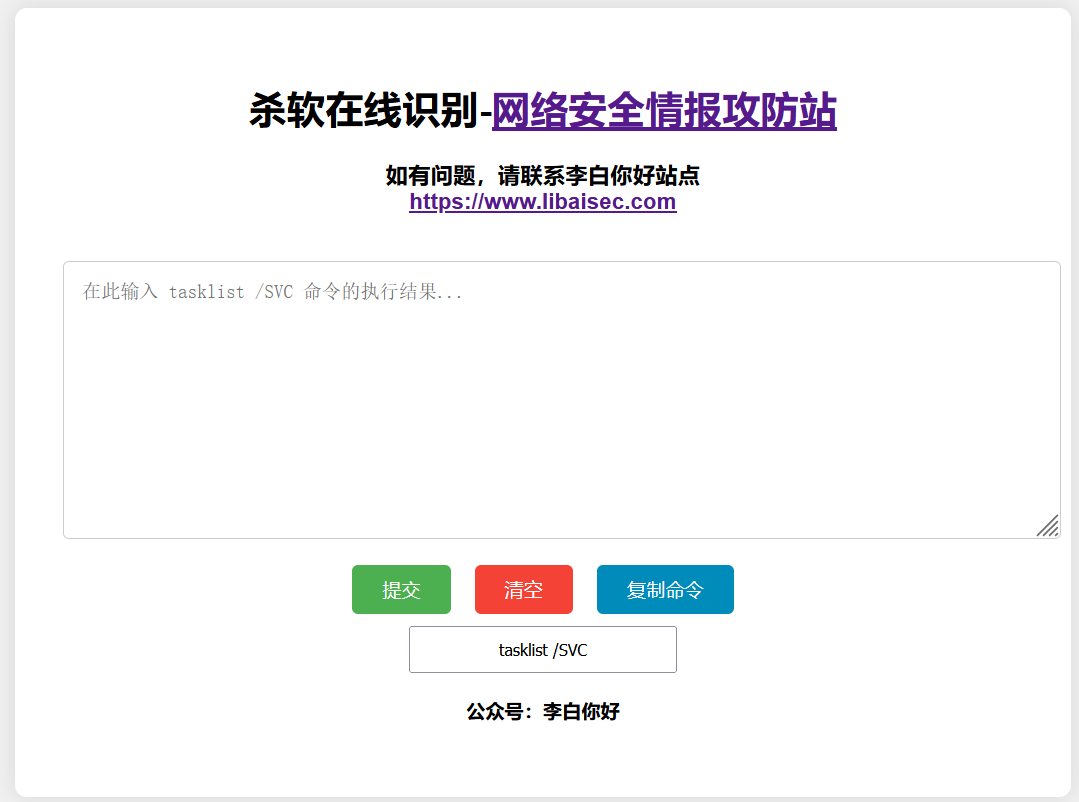Focus the tasklist /SVC result textarea
Image resolution: width=1079 pixels, height=802 pixels.
562,400
